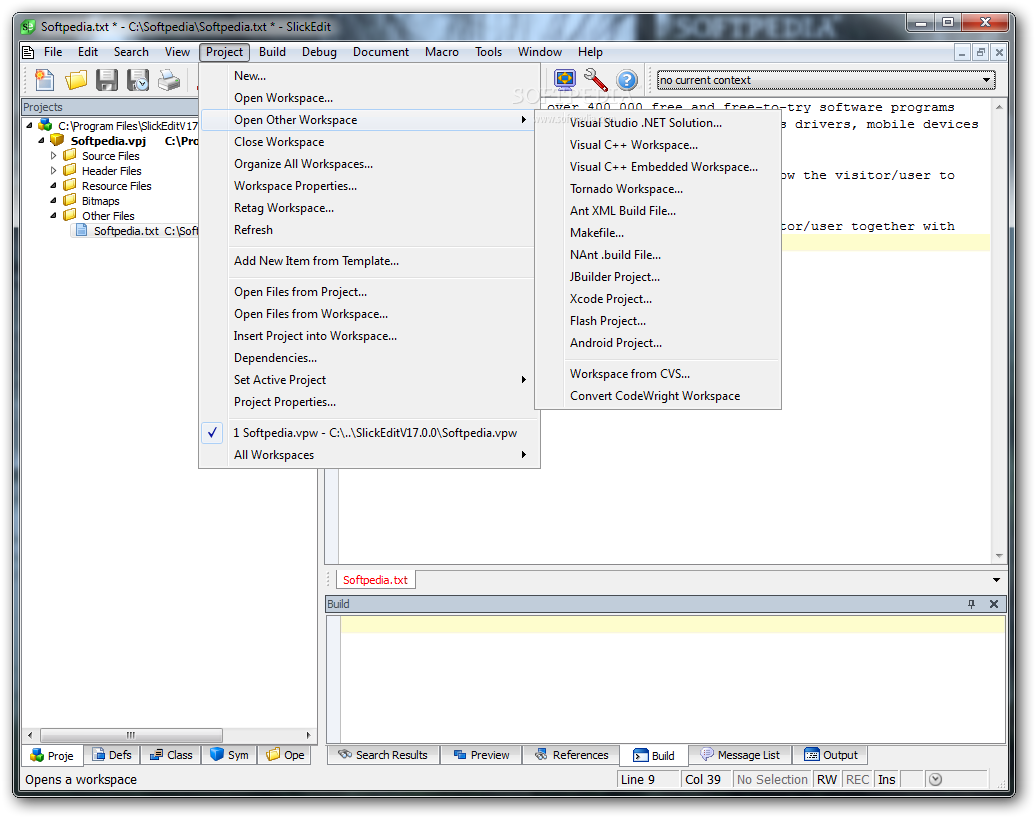Viewport: 1036px width, 818px height.
Task: Click the editor scroll down arrow
Action: tap(999, 556)
